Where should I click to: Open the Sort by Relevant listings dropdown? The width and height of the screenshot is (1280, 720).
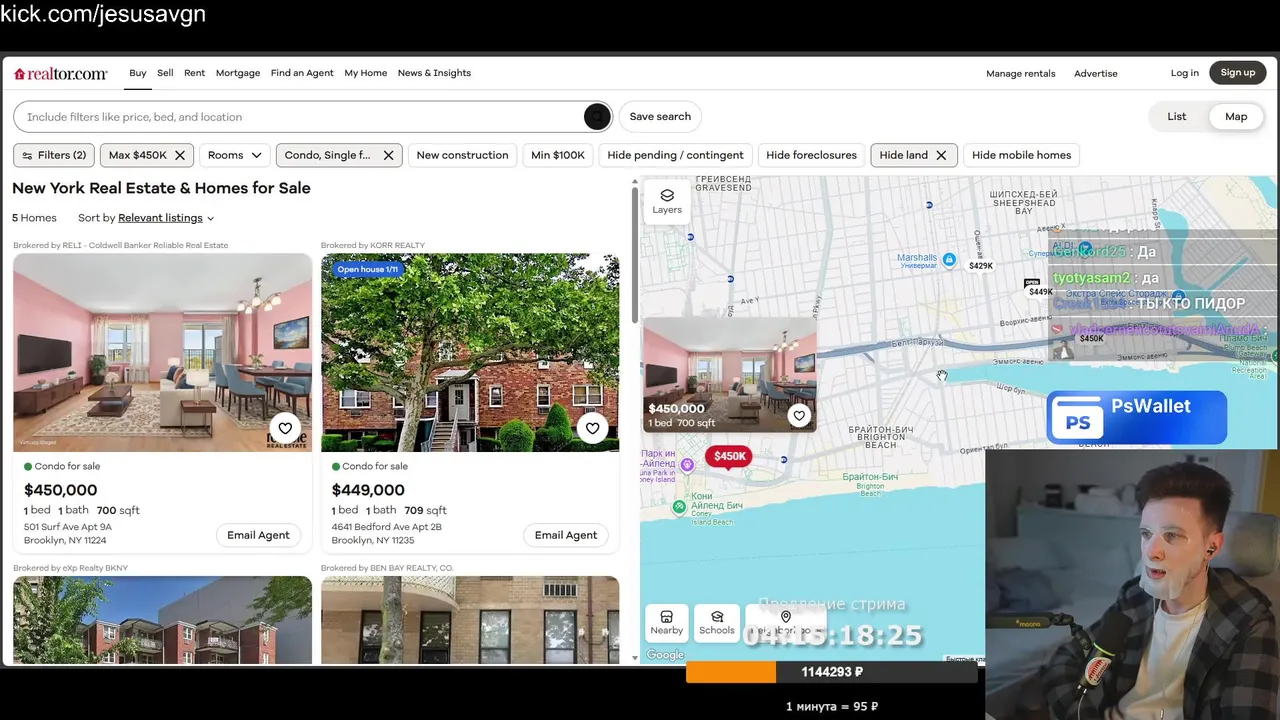tap(166, 218)
